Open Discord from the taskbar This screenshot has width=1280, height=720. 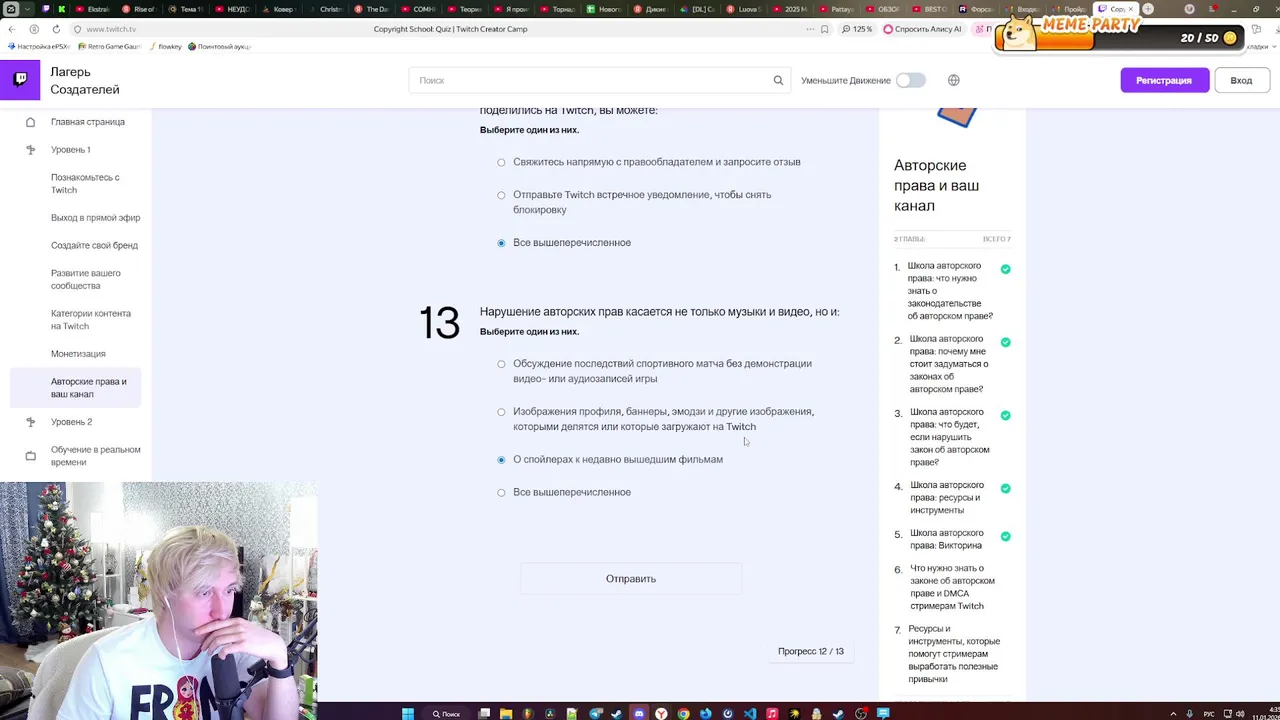(639, 713)
